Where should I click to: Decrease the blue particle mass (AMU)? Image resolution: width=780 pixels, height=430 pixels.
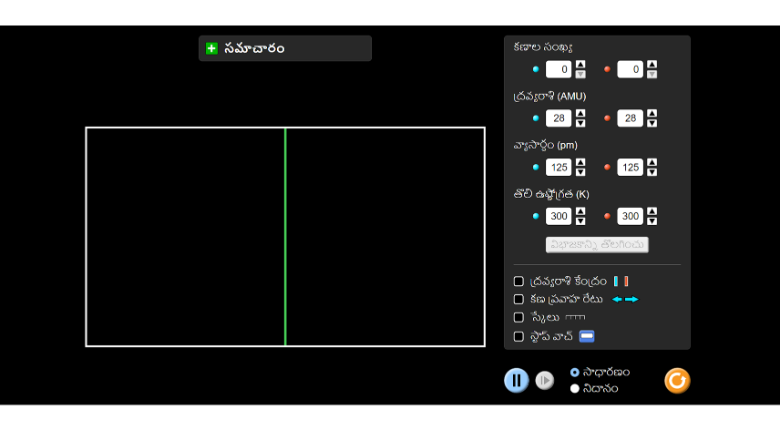pyautogui.click(x=581, y=123)
